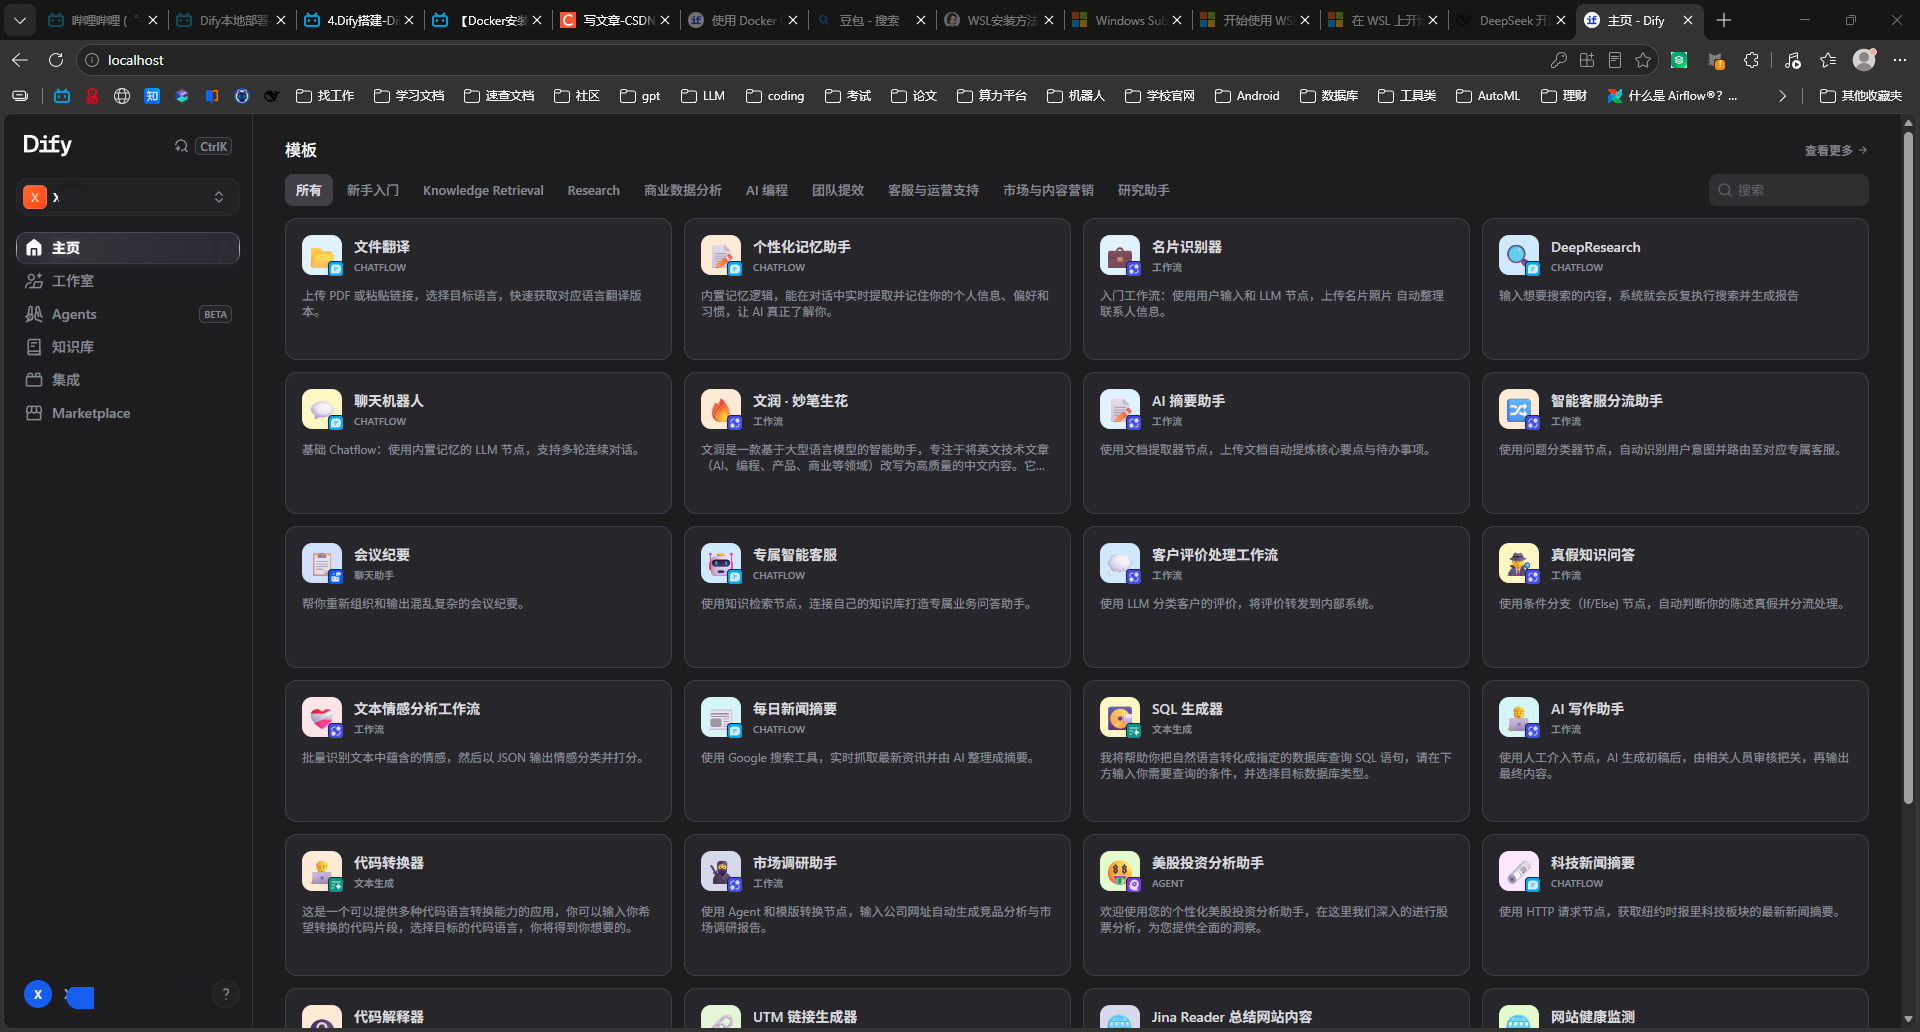Open the 聊天机器人 chat bubble icon

322,410
